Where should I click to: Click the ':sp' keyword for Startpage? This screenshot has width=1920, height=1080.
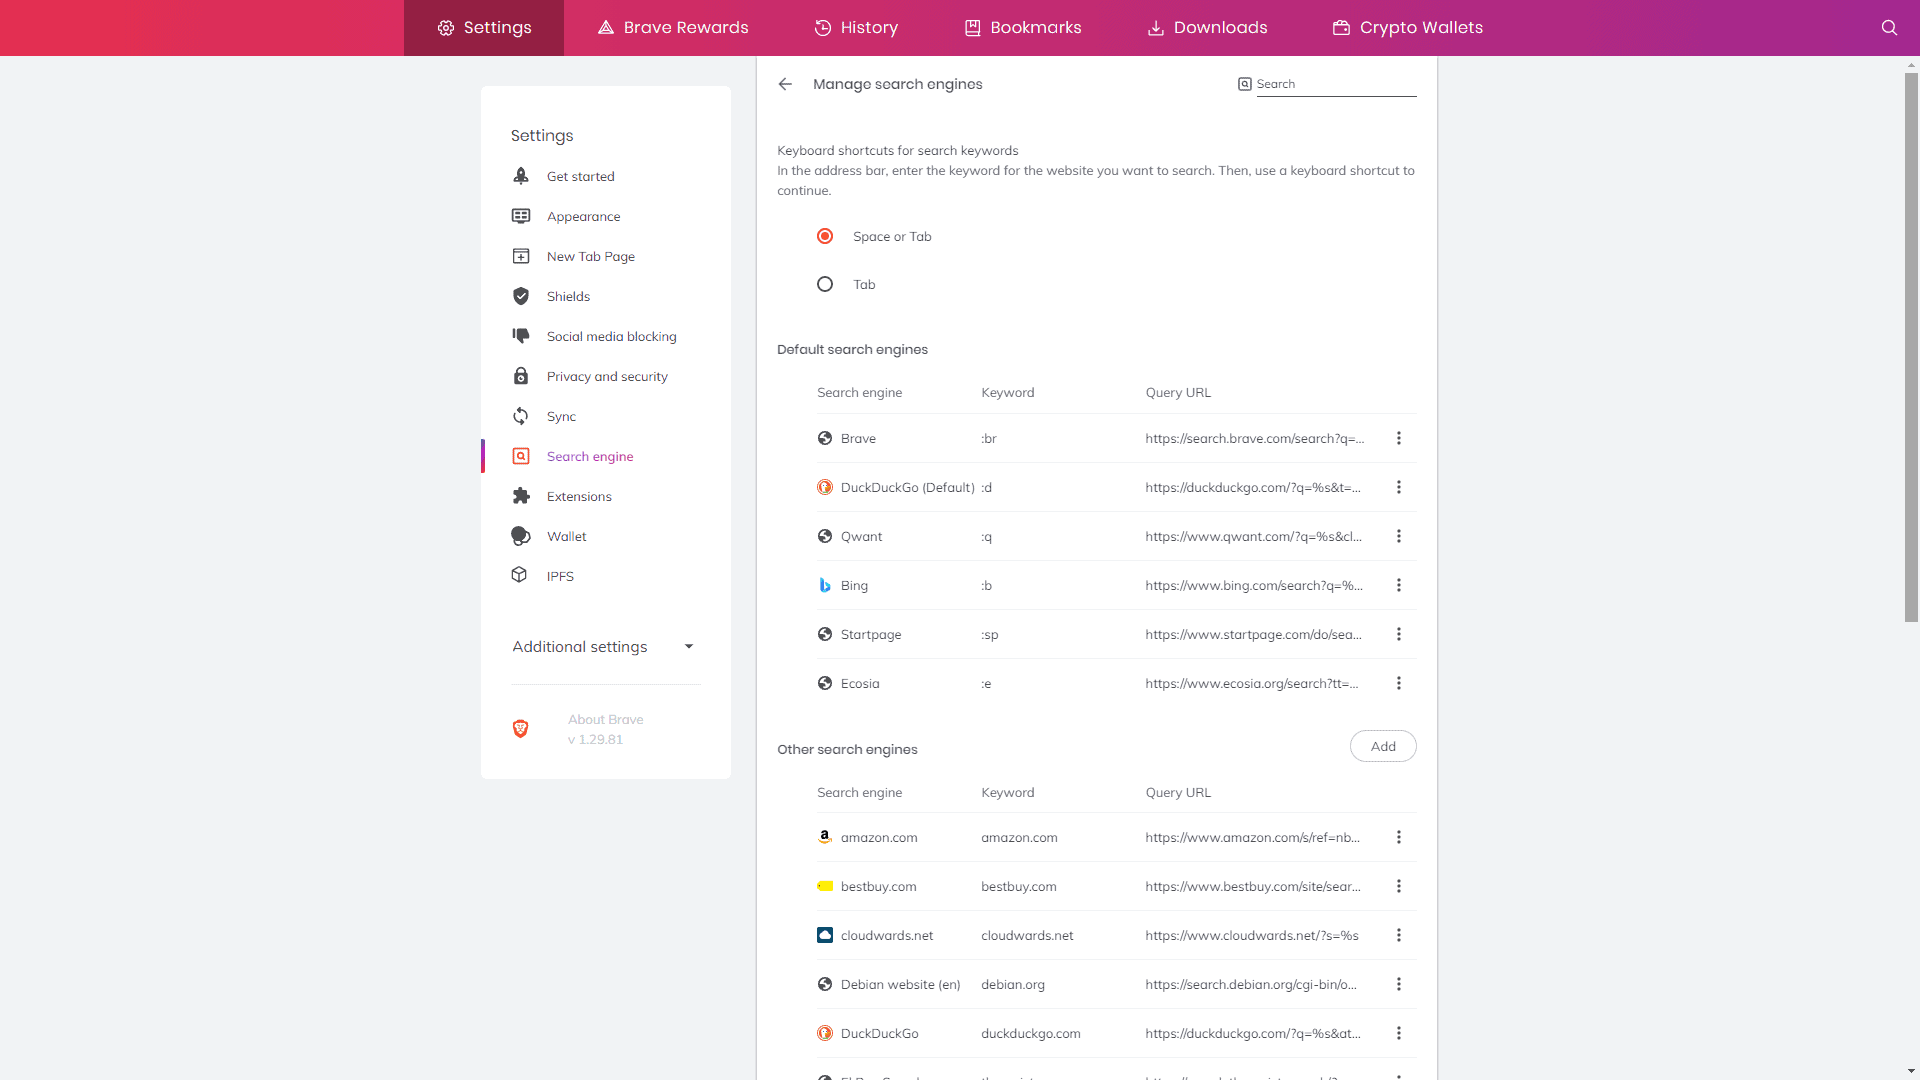point(990,634)
